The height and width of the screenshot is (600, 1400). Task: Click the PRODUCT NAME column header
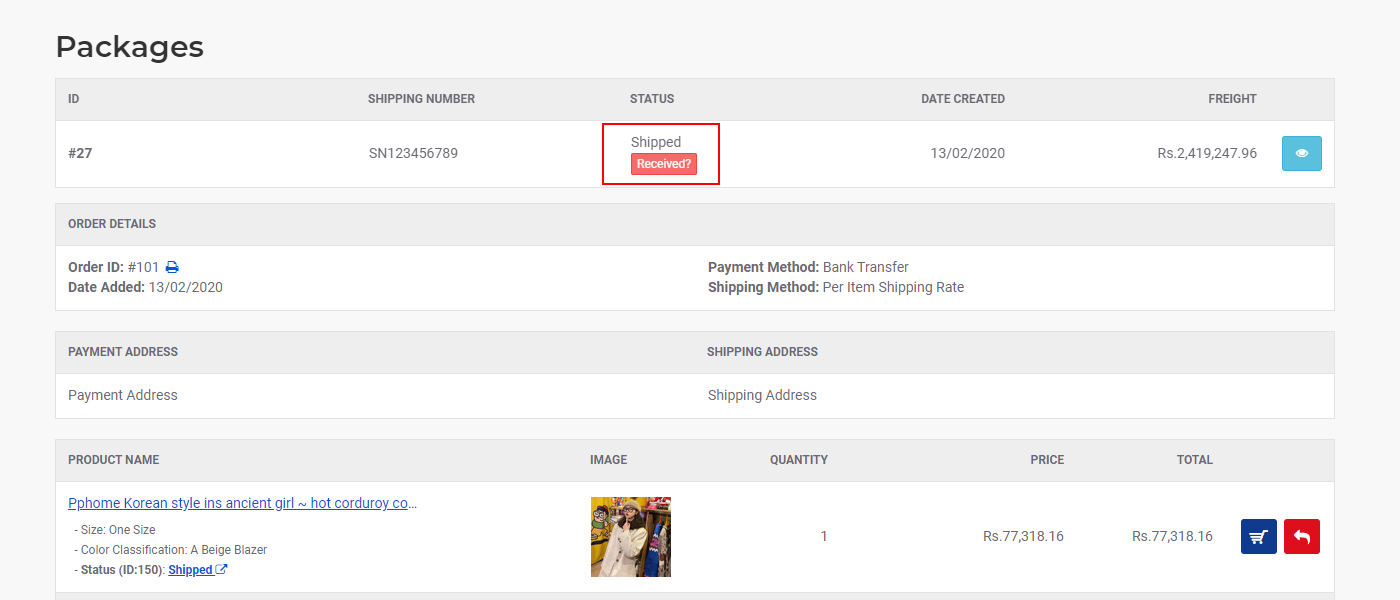tap(113, 460)
